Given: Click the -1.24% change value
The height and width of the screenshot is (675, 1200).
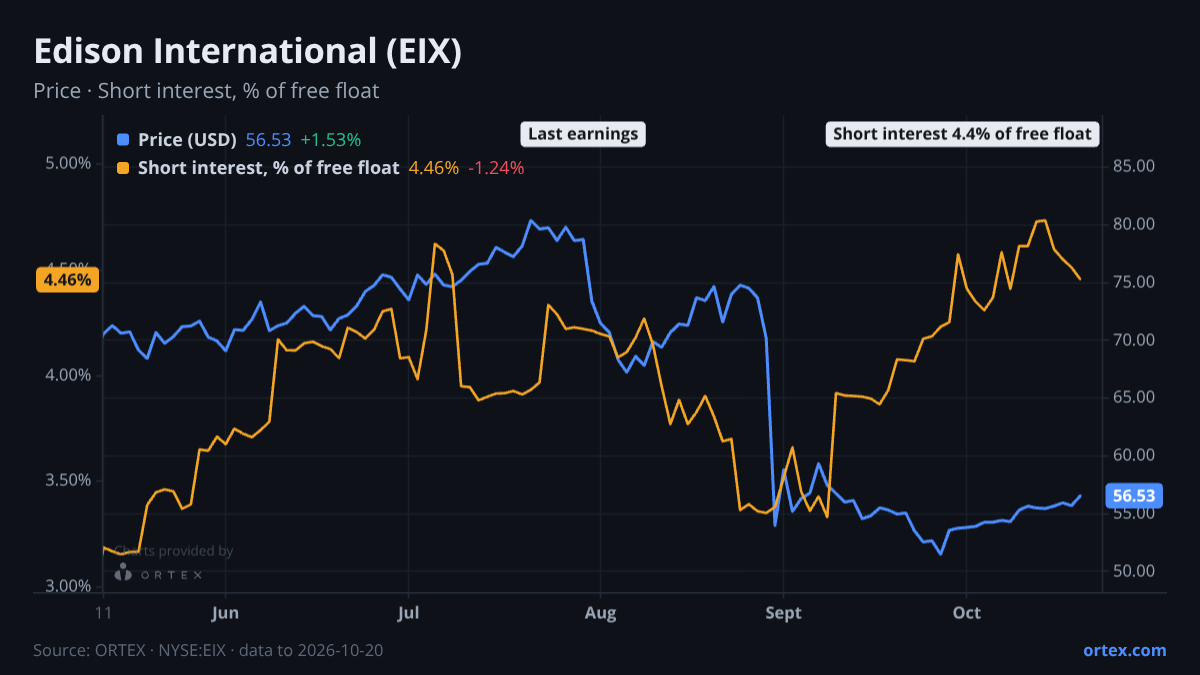Looking at the screenshot, I should pyautogui.click(x=496, y=168).
